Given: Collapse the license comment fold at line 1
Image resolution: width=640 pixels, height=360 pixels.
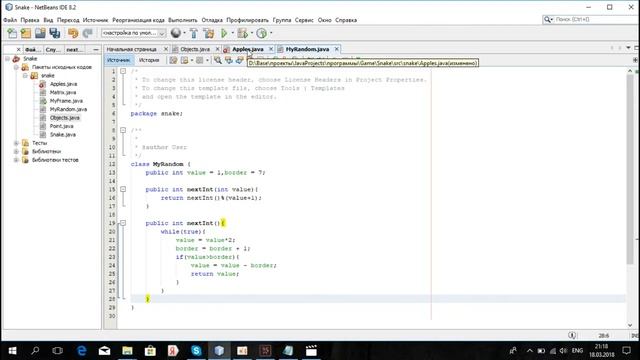Looking at the screenshot, I should 123,71.
